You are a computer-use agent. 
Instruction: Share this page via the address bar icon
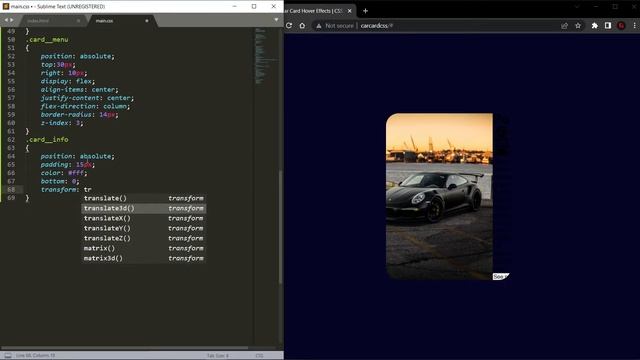[x=564, y=26]
